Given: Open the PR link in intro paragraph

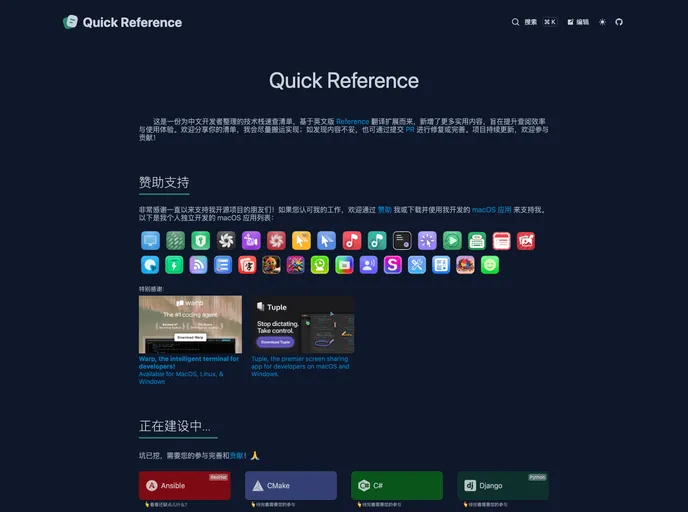Looking at the screenshot, I should pyautogui.click(x=410, y=129).
